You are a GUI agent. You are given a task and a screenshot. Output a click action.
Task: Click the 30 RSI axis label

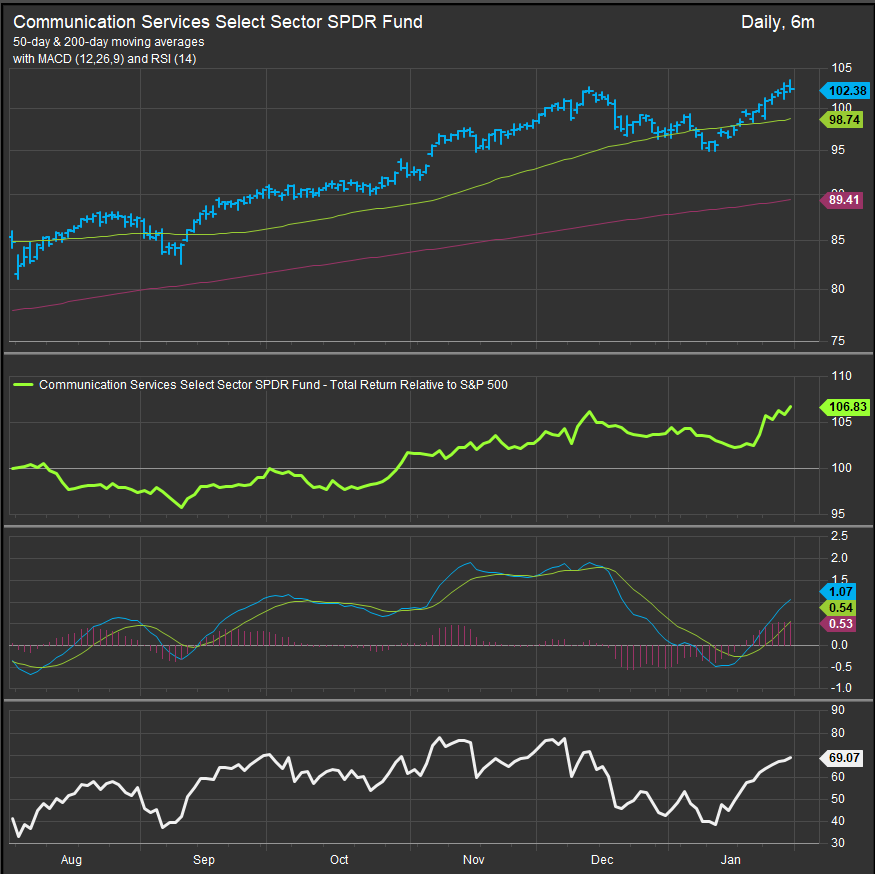838,843
